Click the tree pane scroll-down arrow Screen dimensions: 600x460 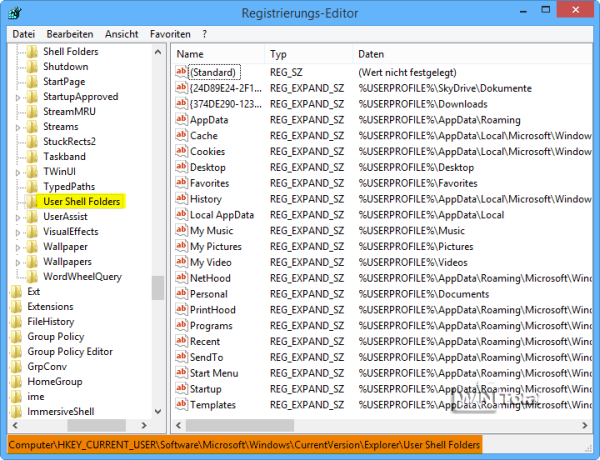coord(158,411)
